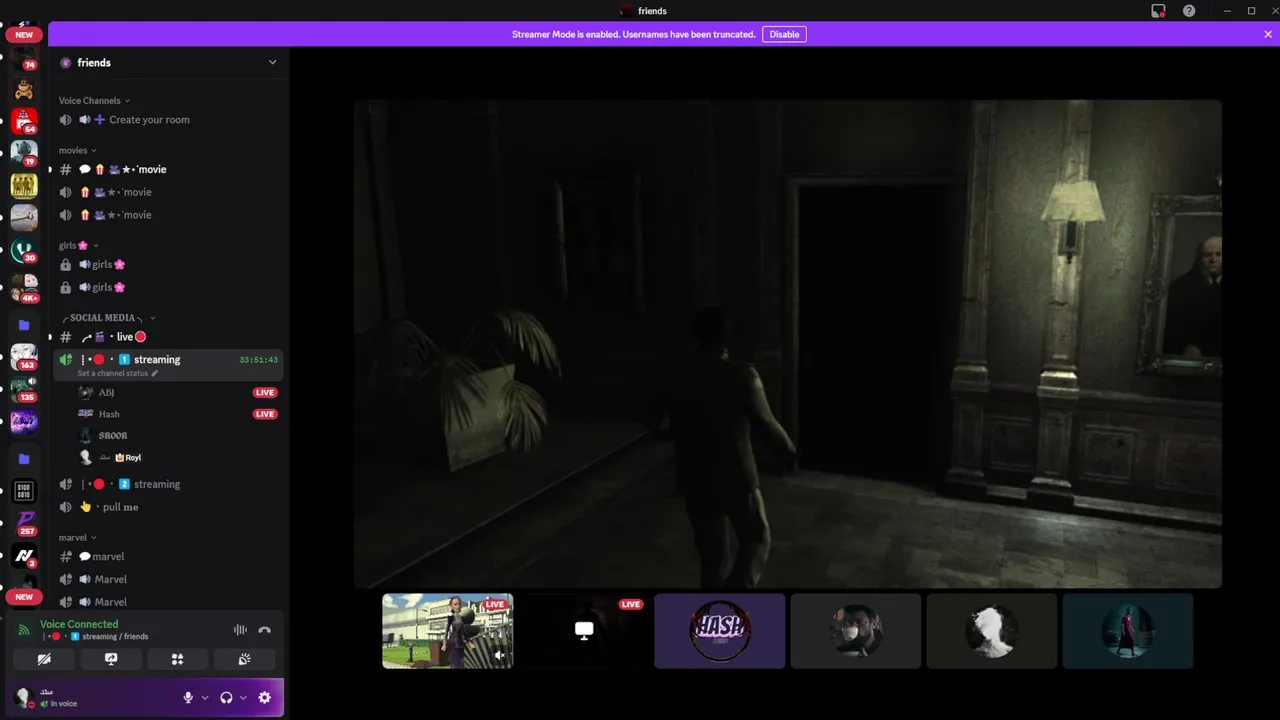The width and height of the screenshot is (1280, 720).
Task: Open server with 19 notification badge
Action: [24, 153]
